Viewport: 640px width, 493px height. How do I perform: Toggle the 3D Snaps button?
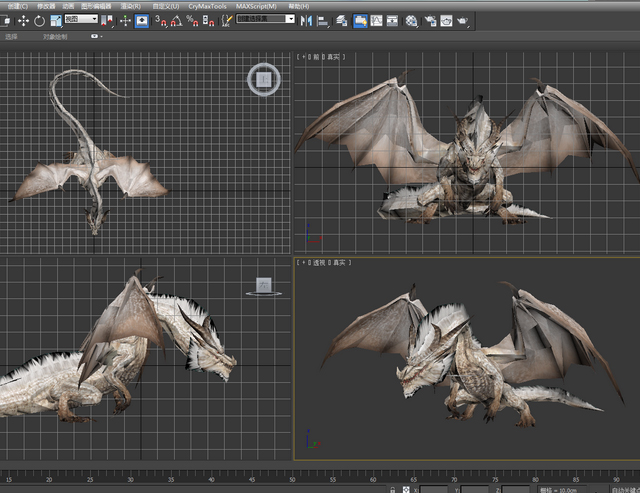click(x=161, y=20)
